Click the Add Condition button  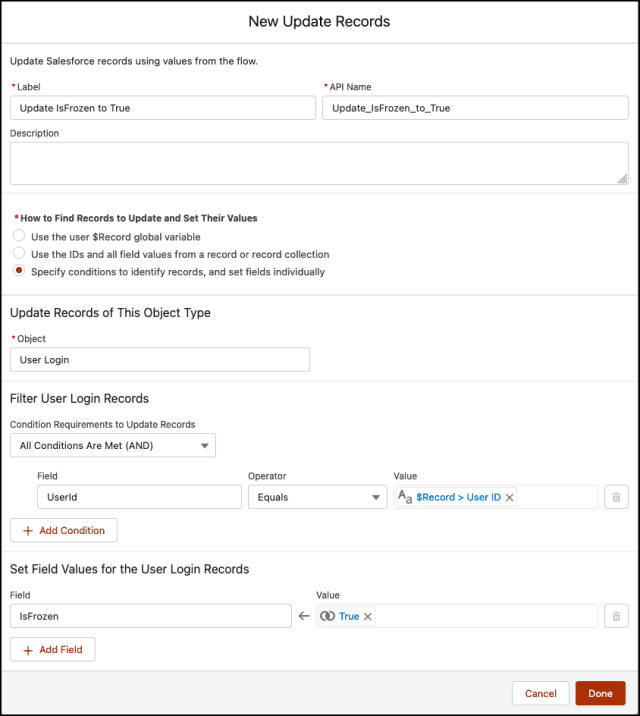click(x=63, y=530)
